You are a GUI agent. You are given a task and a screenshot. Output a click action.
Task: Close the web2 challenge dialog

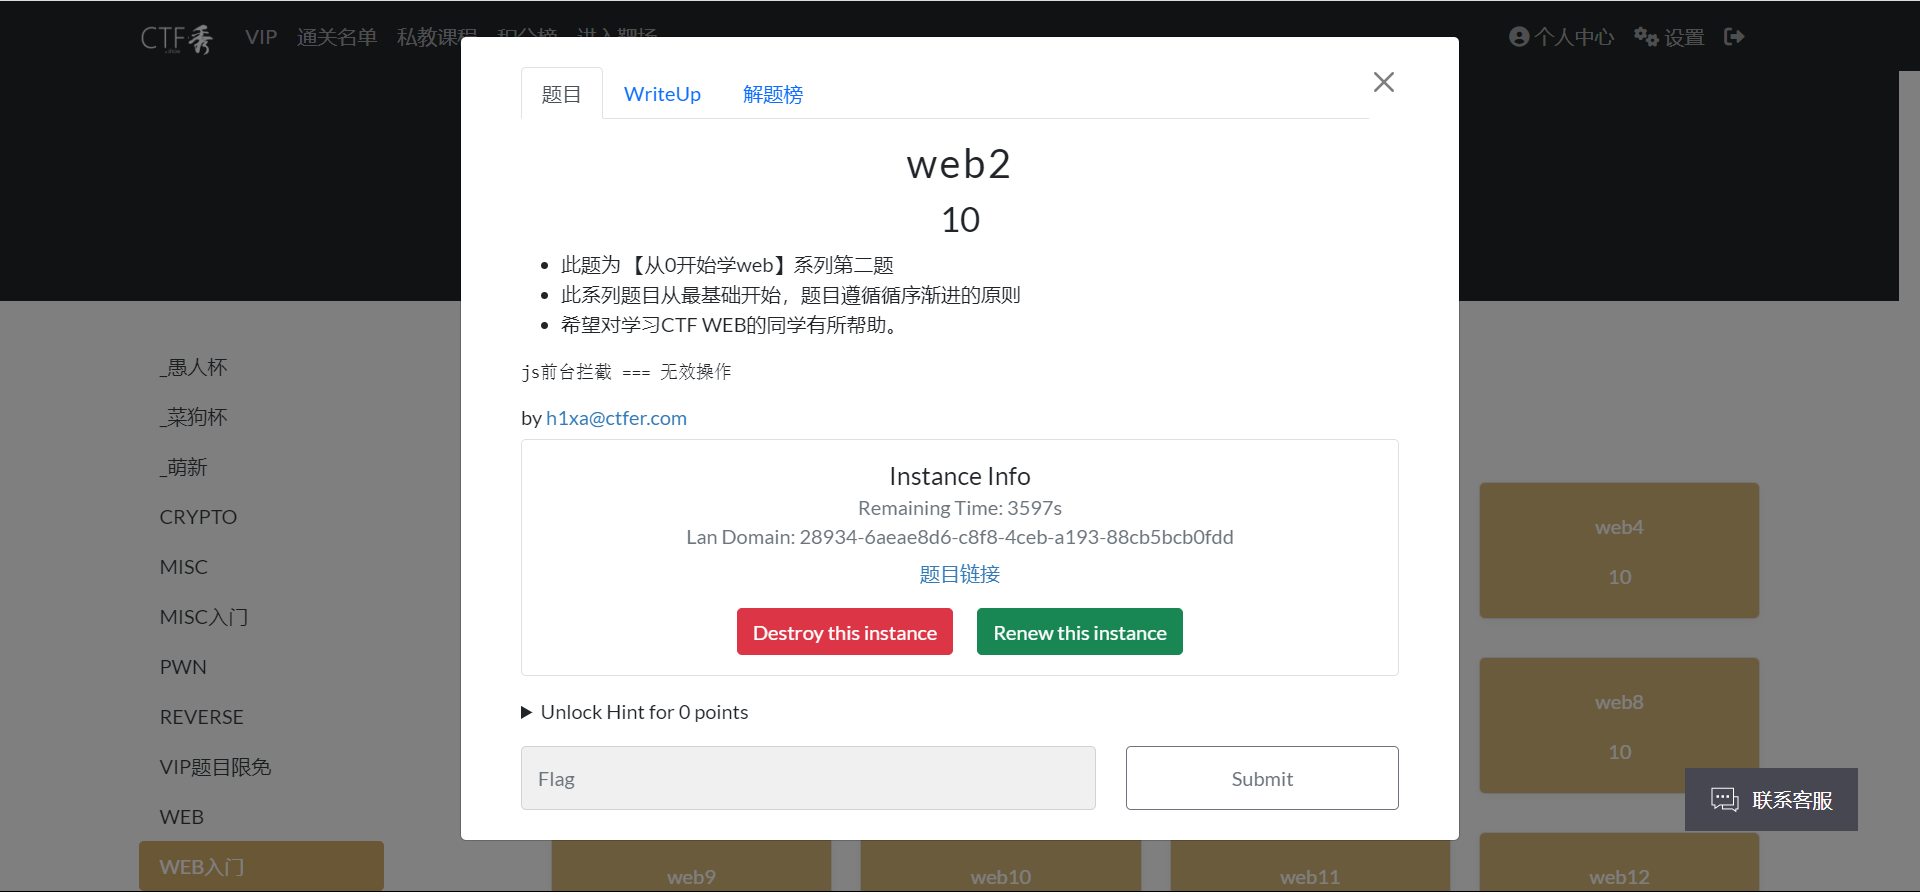tap(1384, 82)
